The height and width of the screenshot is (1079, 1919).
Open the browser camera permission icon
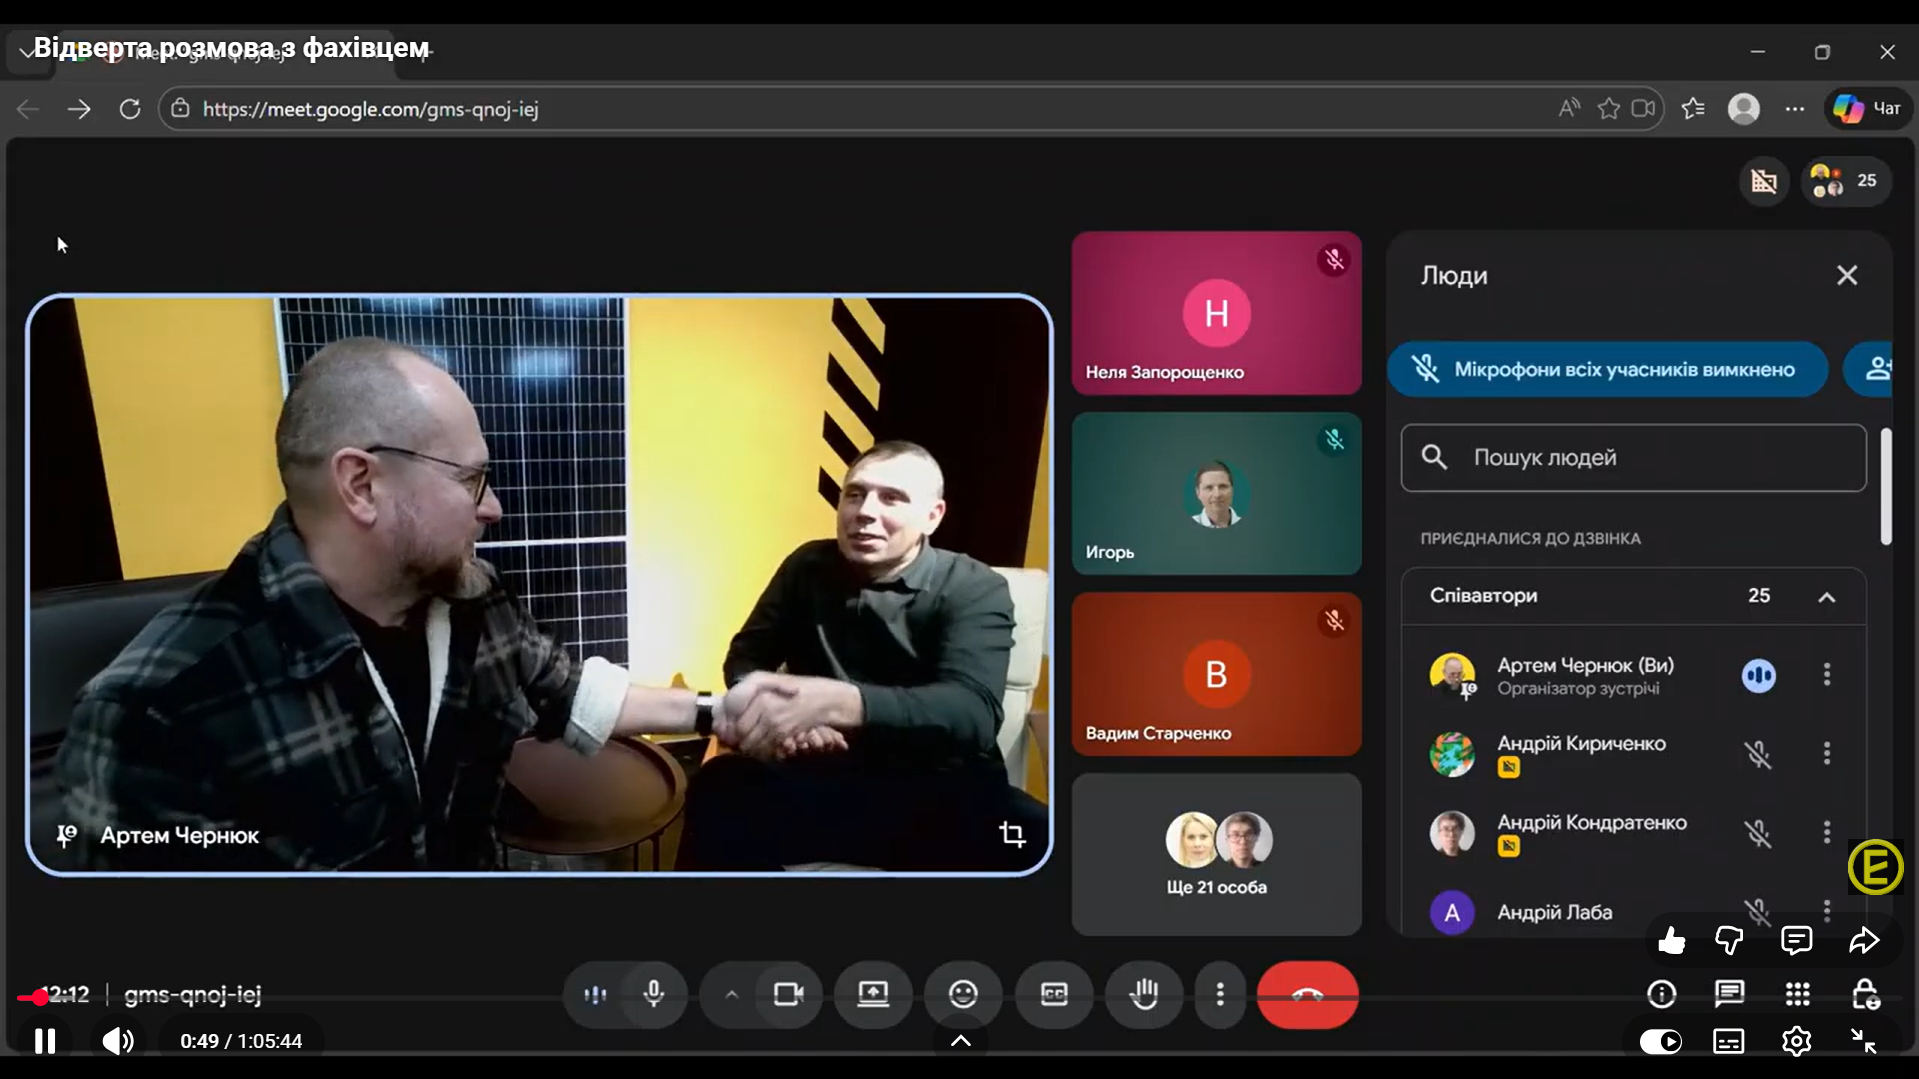point(1643,109)
